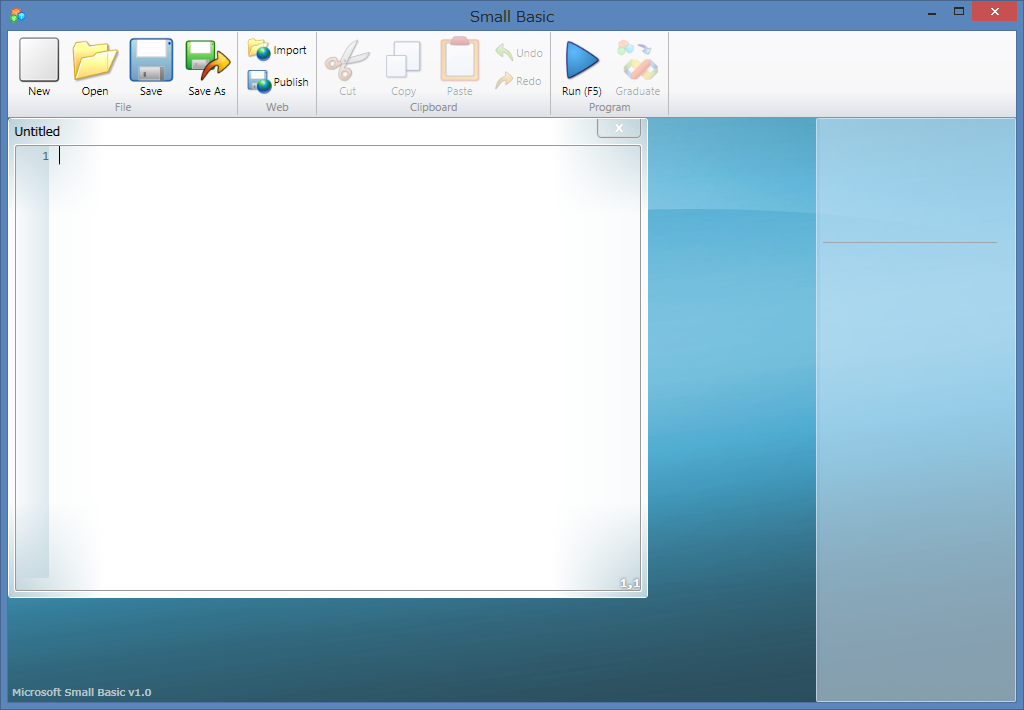Maximize the Small Basic window

[x=959, y=12]
